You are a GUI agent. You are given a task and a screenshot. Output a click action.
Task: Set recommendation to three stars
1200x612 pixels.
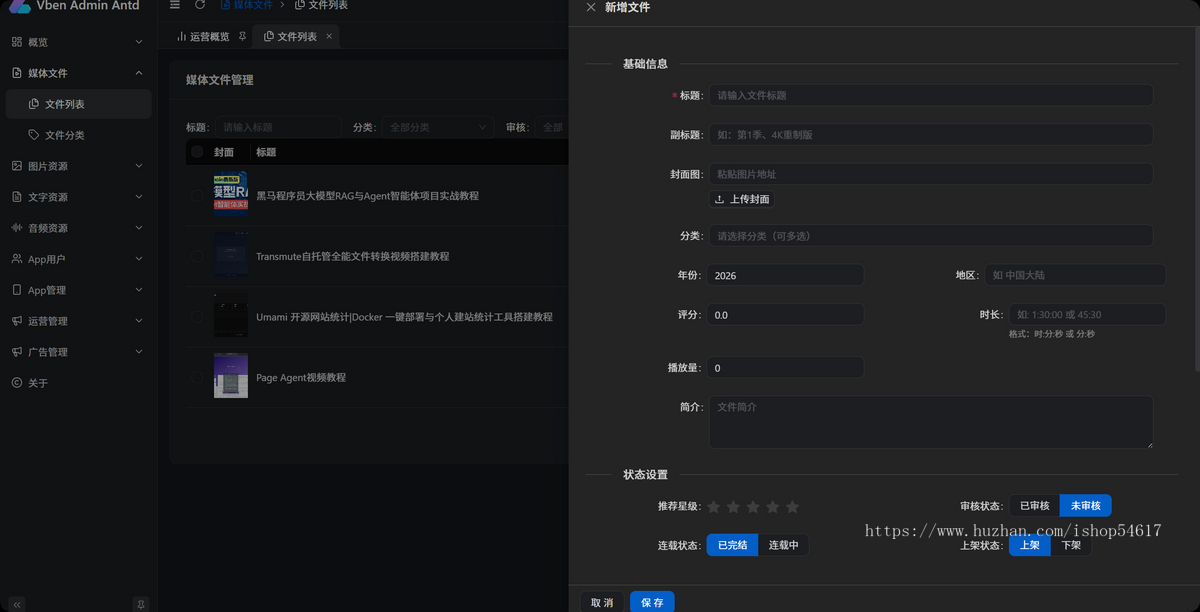[x=753, y=507]
